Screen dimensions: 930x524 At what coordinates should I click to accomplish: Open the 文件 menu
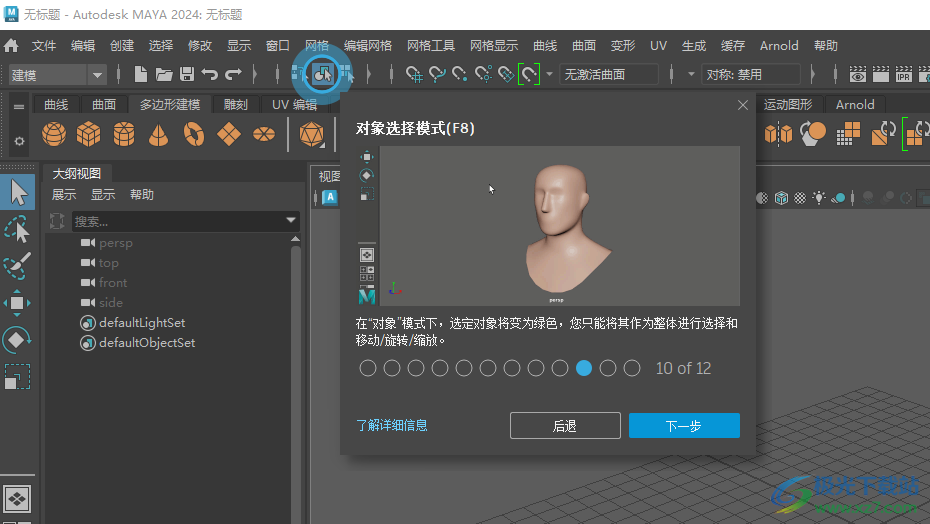coord(43,46)
